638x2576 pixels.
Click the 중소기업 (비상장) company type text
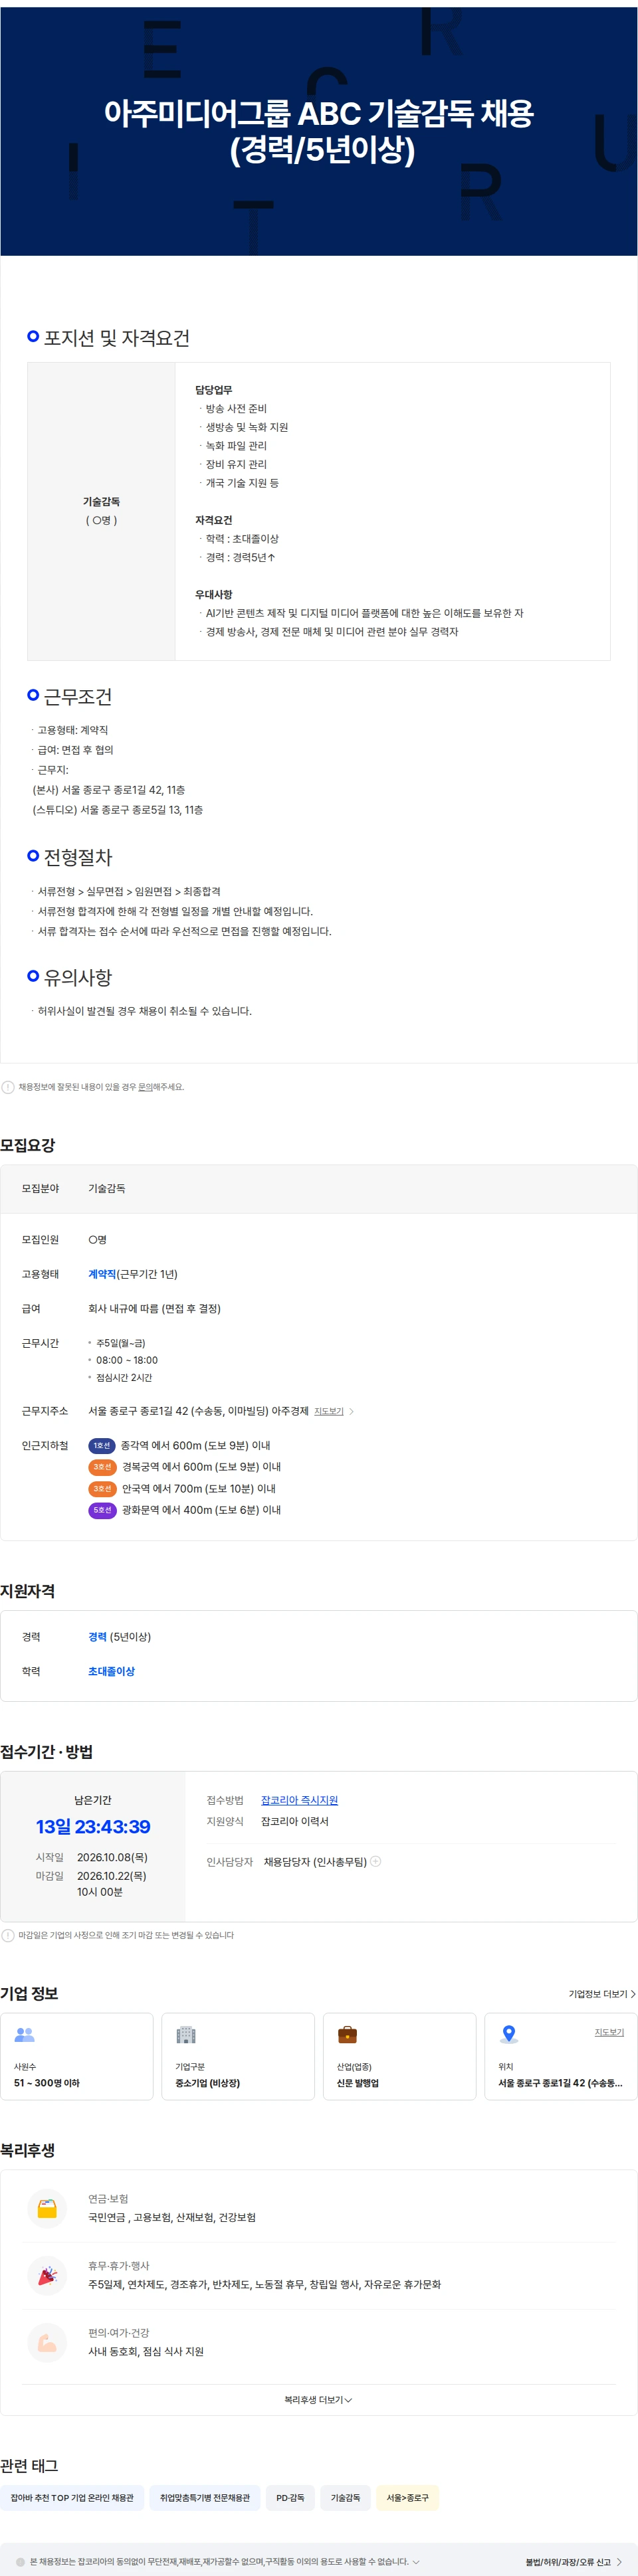(208, 2083)
